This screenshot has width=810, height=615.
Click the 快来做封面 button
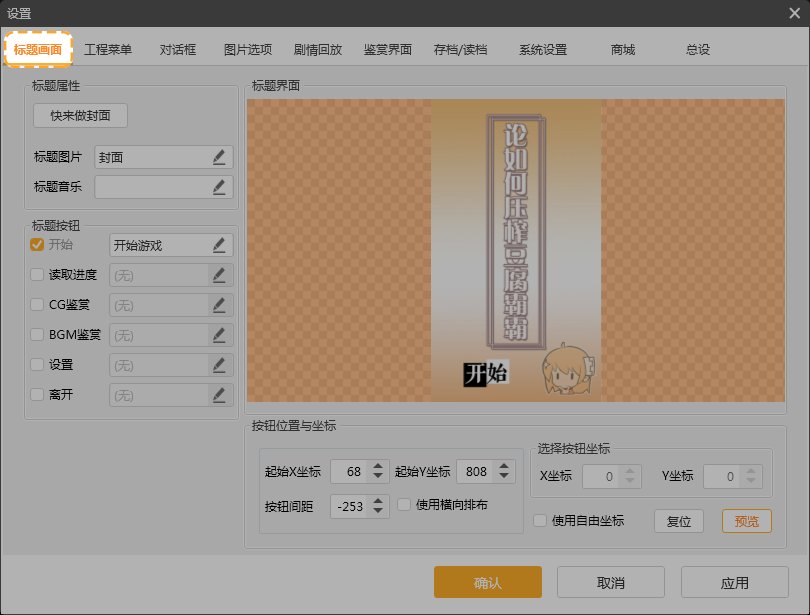tap(81, 116)
